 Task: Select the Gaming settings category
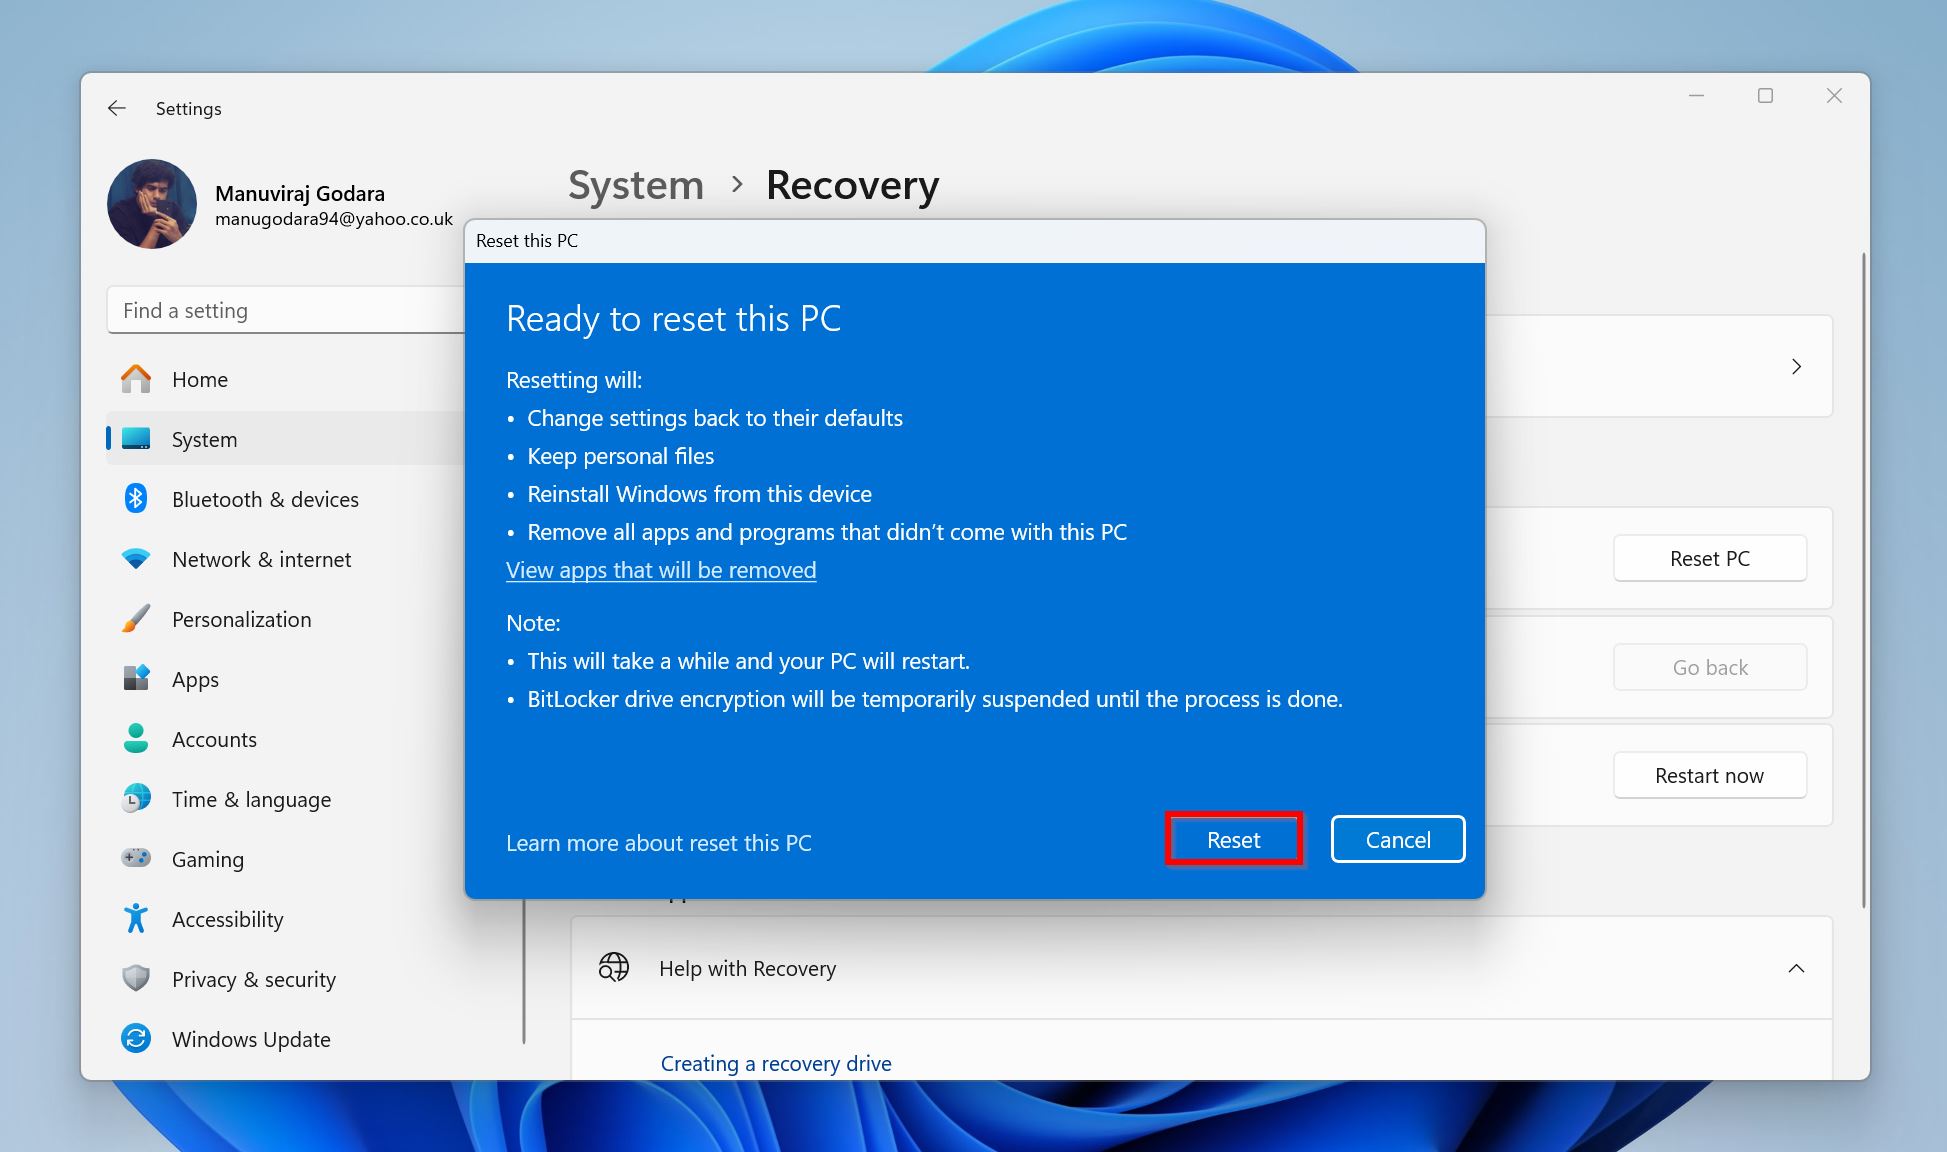click(206, 857)
